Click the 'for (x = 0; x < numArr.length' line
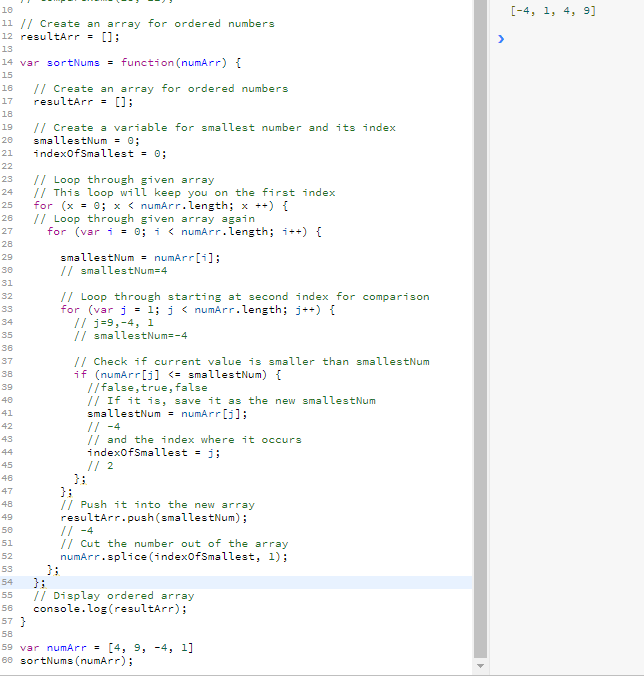Viewport: 644px width, 676px height. 161,206
